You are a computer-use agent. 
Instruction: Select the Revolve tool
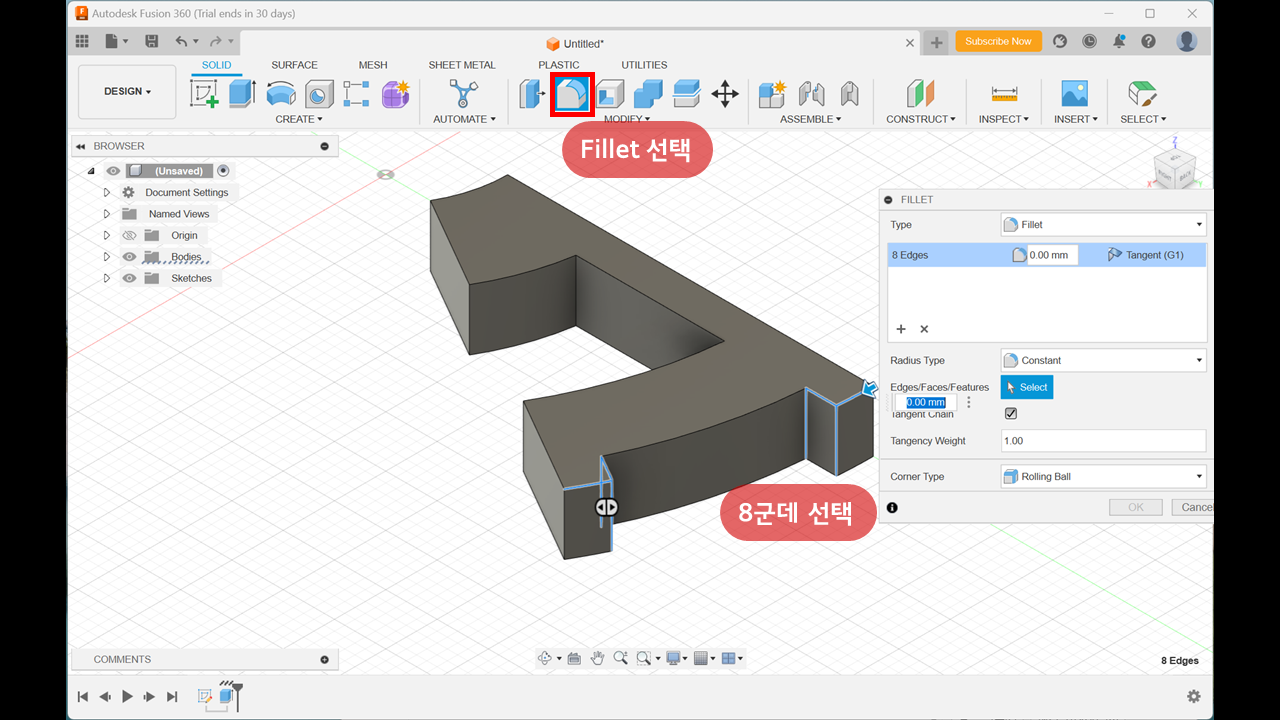[x=281, y=94]
